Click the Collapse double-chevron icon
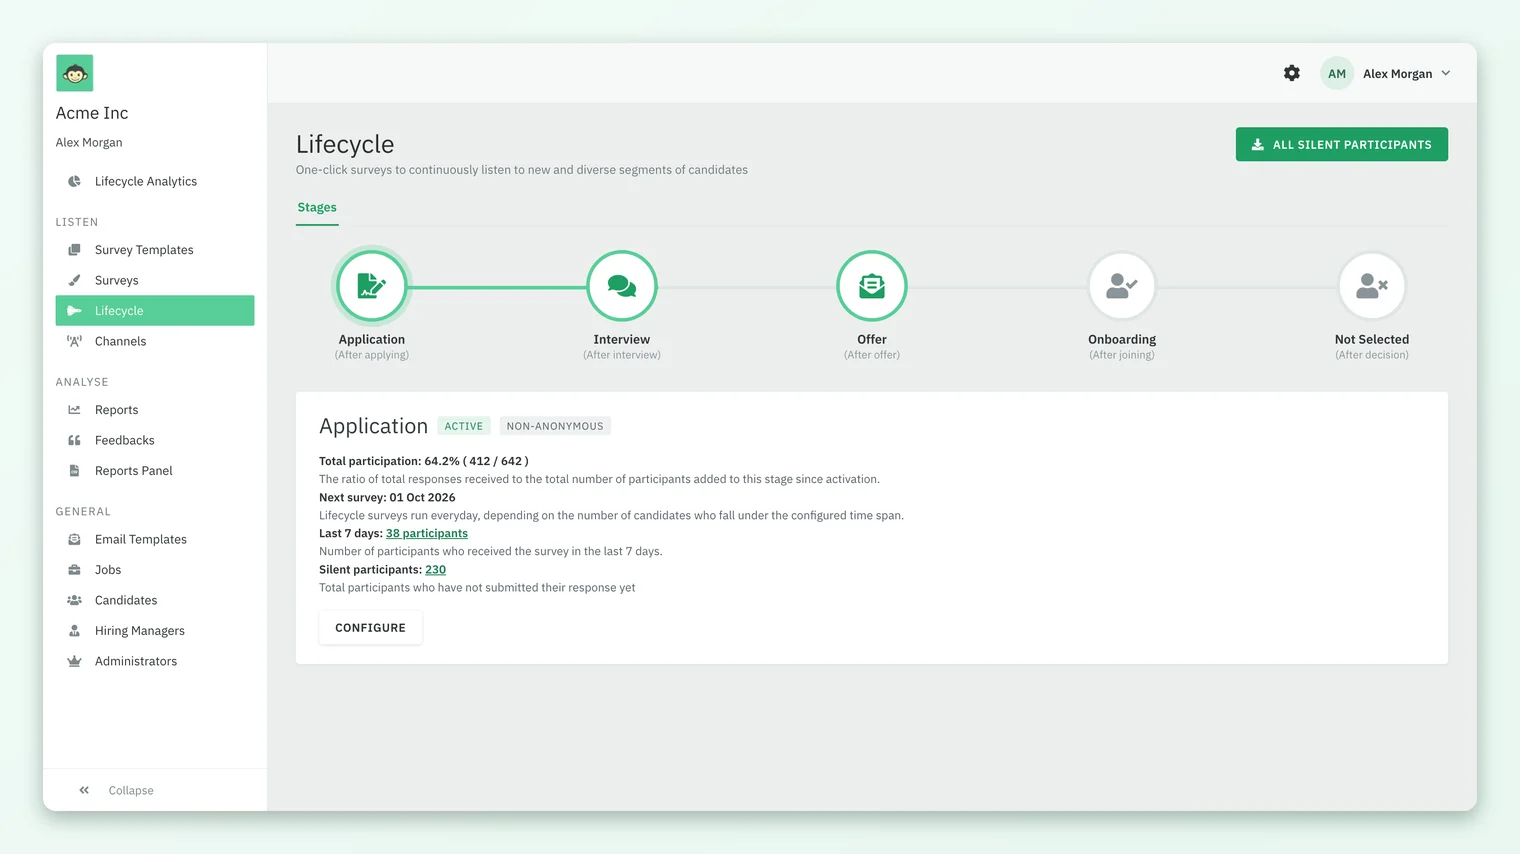The height and width of the screenshot is (854, 1520). pyautogui.click(x=84, y=790)
